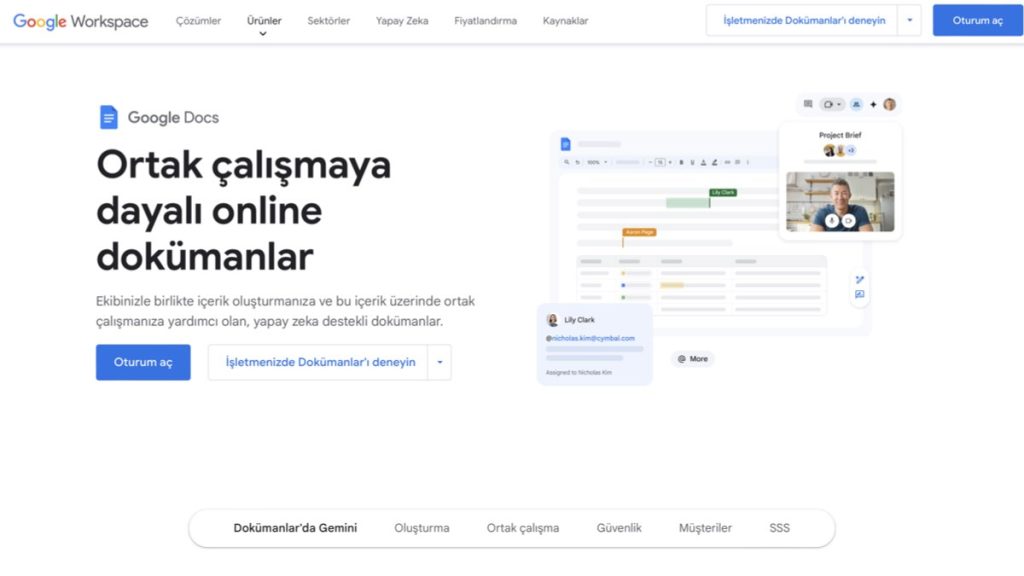Open dropdown arrow beside header İşletmenizde Dokümanlar'ı deneyin
This screenshot has height=576, width=1024.
coord(909,20)
